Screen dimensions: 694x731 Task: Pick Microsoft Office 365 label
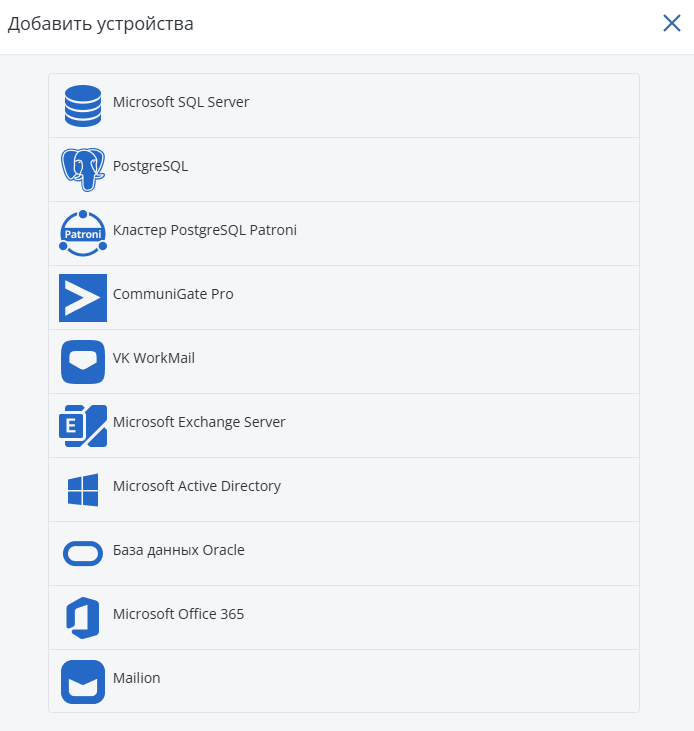(x=178, y=614)
